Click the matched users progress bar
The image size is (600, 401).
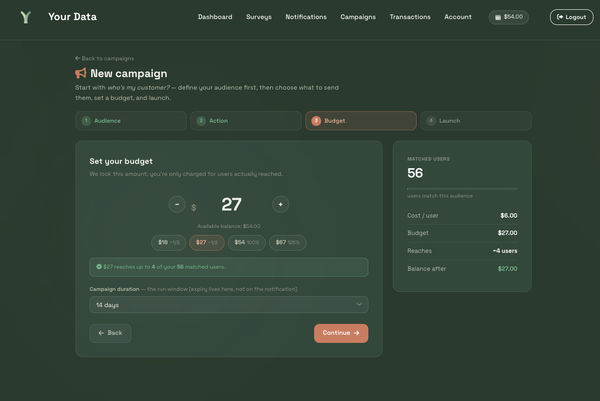[x=462, y=189]
